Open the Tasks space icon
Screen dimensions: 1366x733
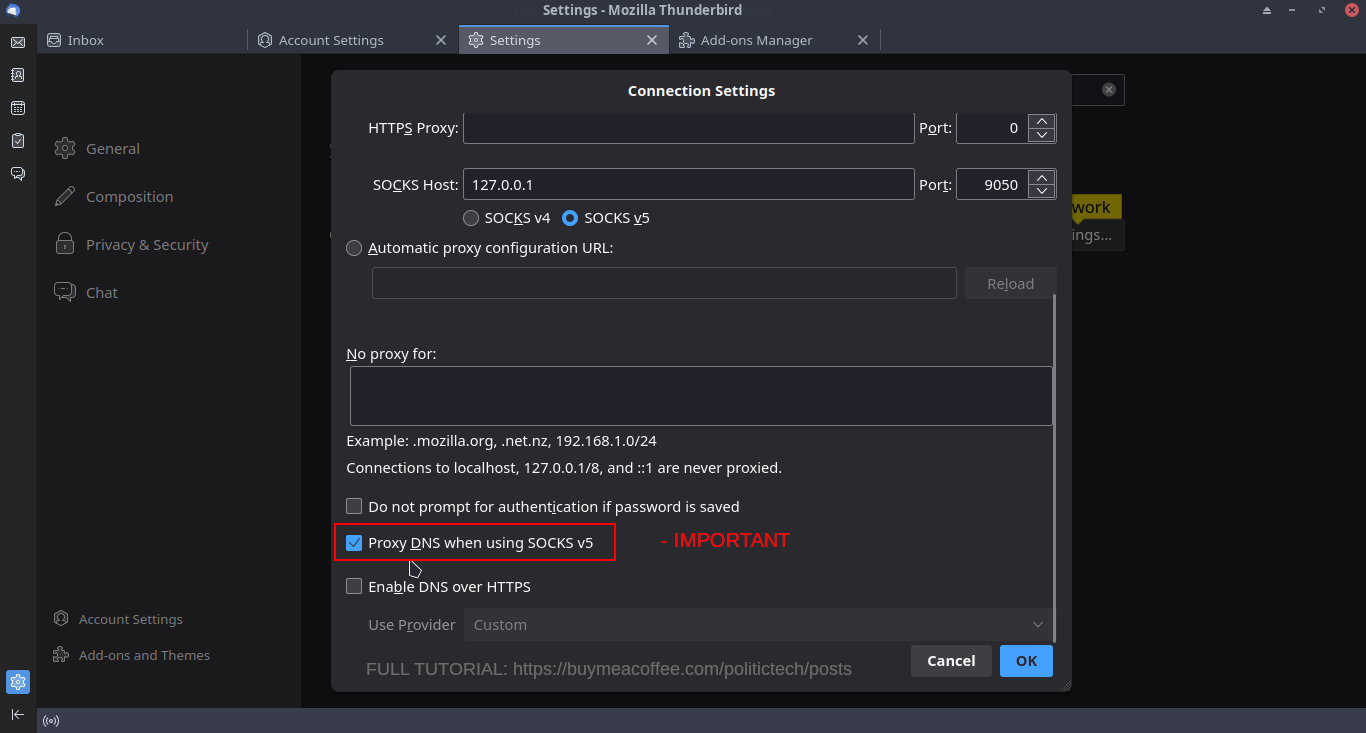(x=17, y=141)
